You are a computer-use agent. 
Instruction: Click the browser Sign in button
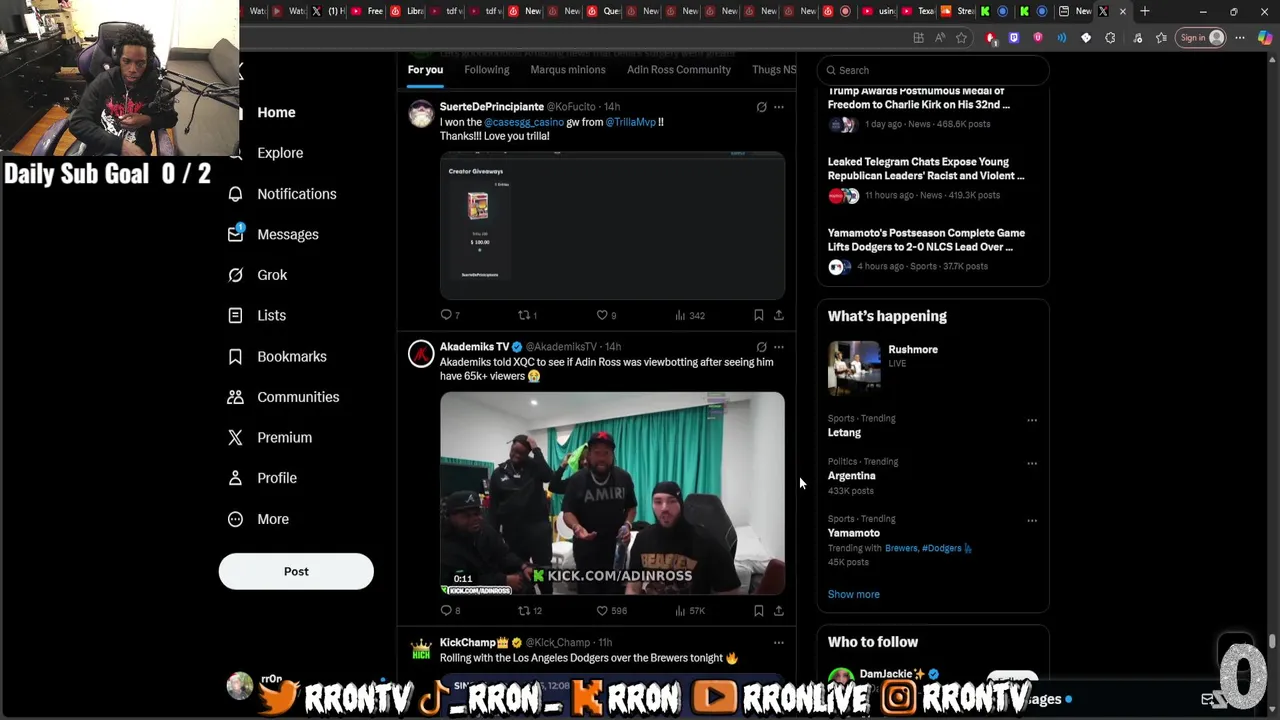(1201, 38)
